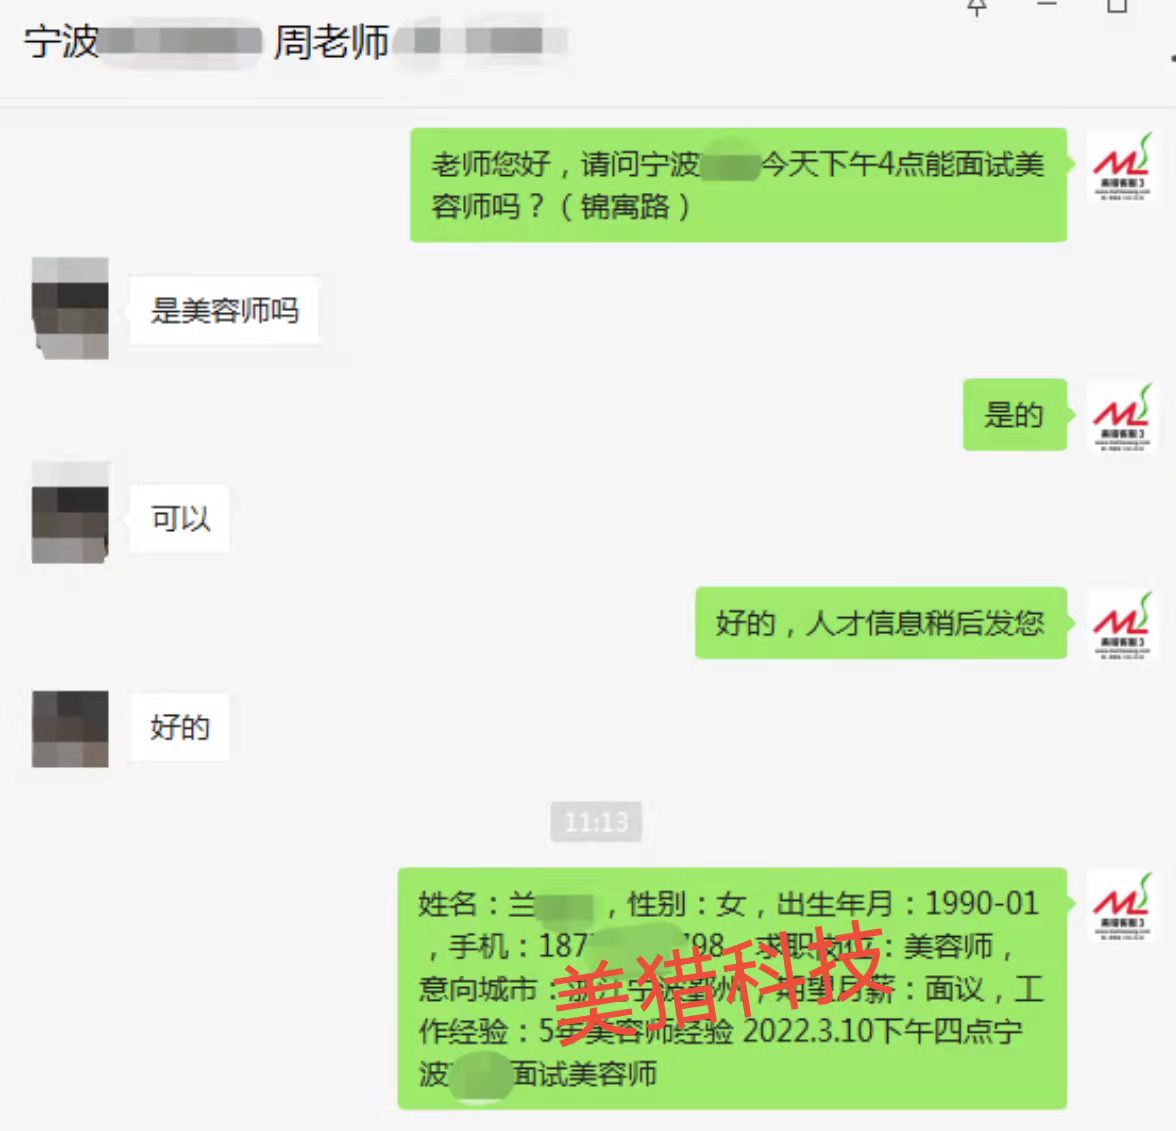Screen dimensions: 1176x1131
Task: Open sender avatar beside the 锦寓路 message
Action: point(1122,166)
